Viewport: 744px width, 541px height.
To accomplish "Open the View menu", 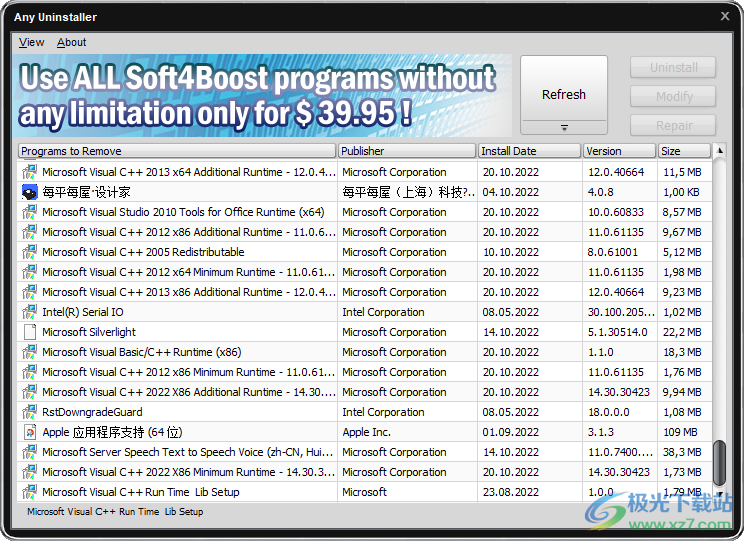I will coord(31,42).
